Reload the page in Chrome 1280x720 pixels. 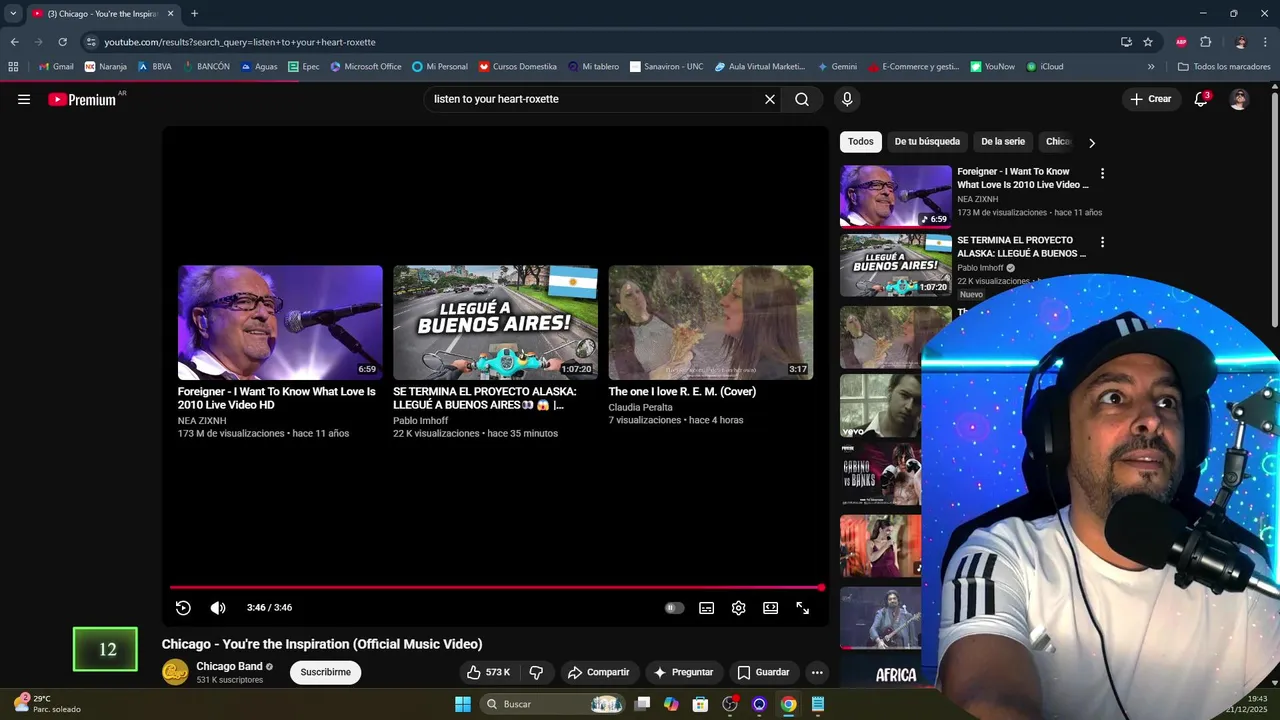(62, 42)
